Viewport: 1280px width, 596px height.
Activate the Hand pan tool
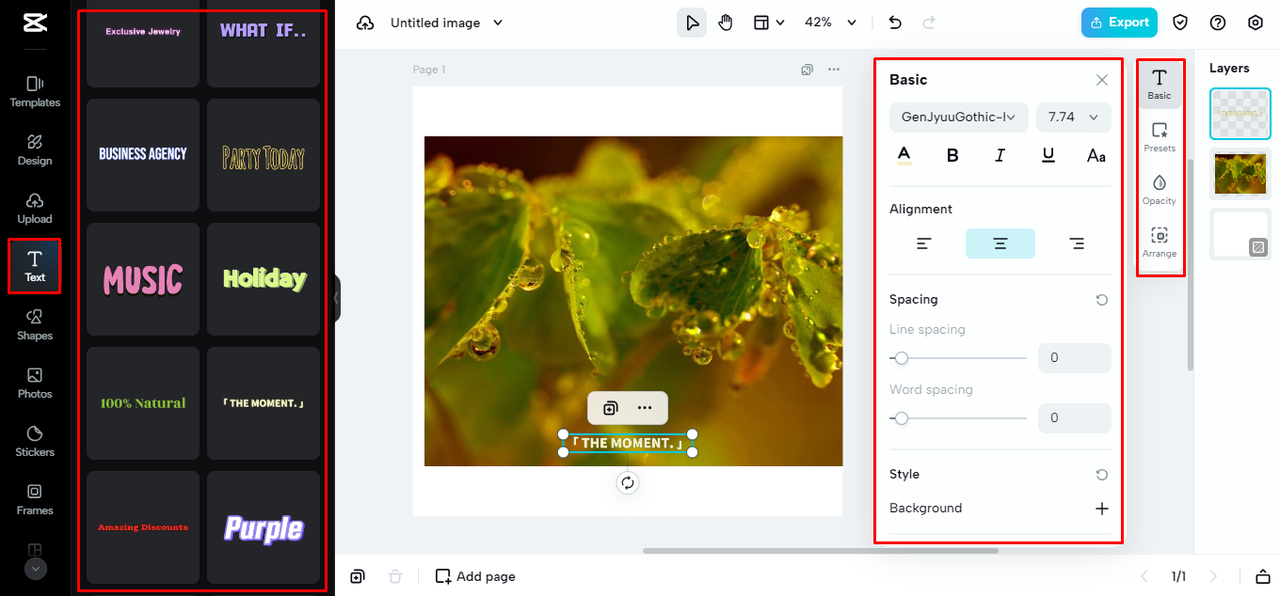(726, 22)
